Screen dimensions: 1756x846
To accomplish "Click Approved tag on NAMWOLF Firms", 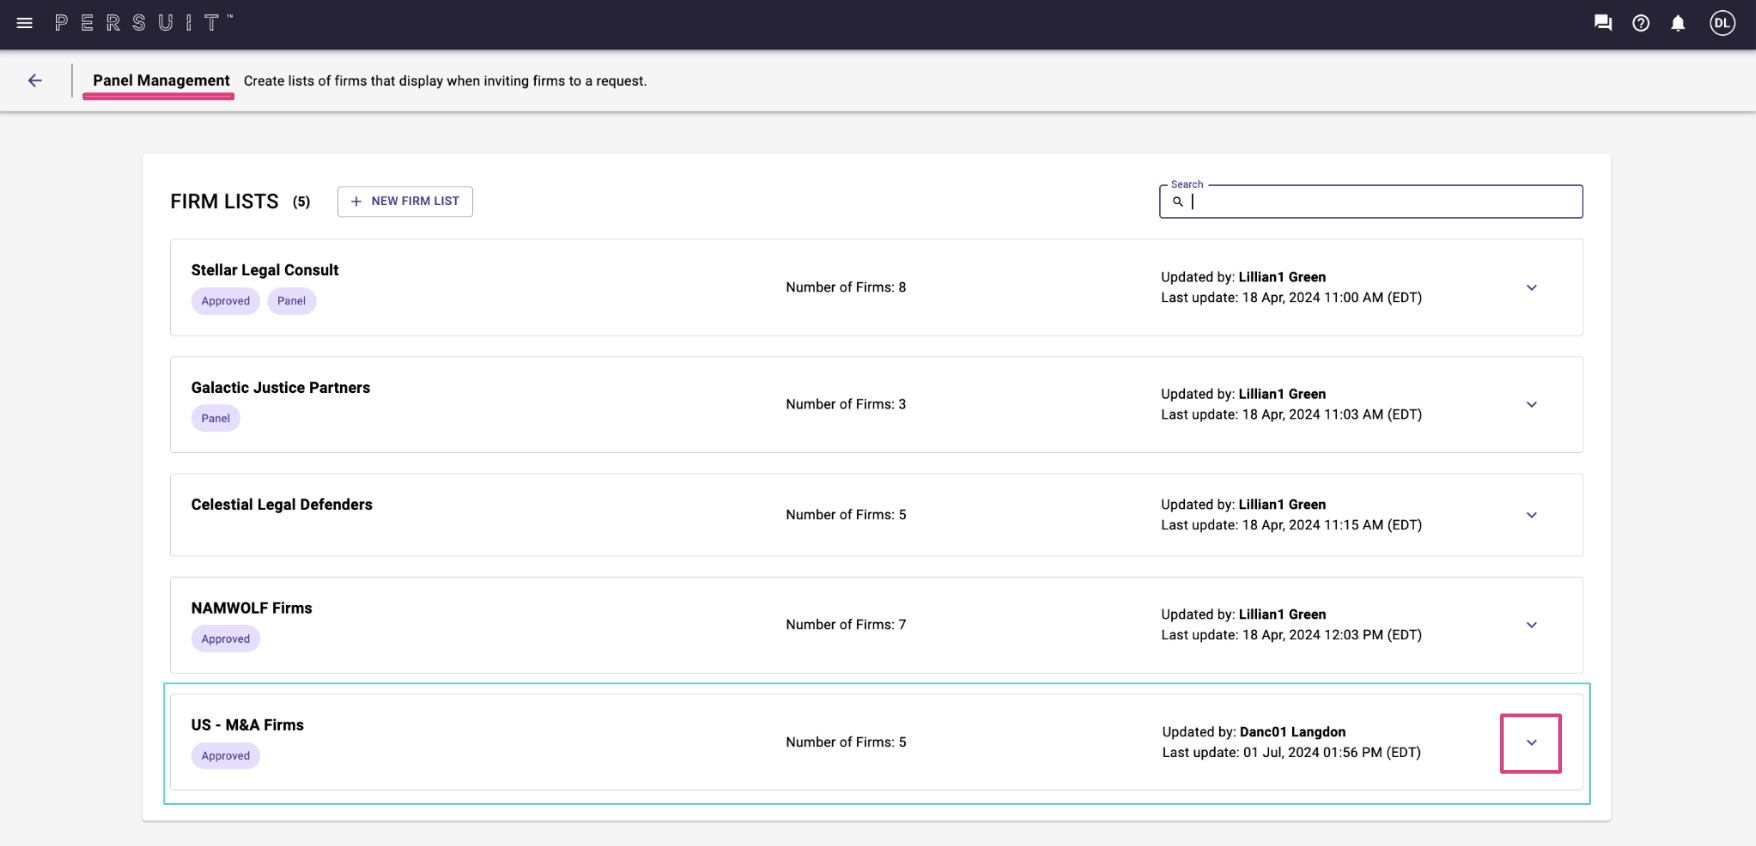I will (x=226, y=639).
